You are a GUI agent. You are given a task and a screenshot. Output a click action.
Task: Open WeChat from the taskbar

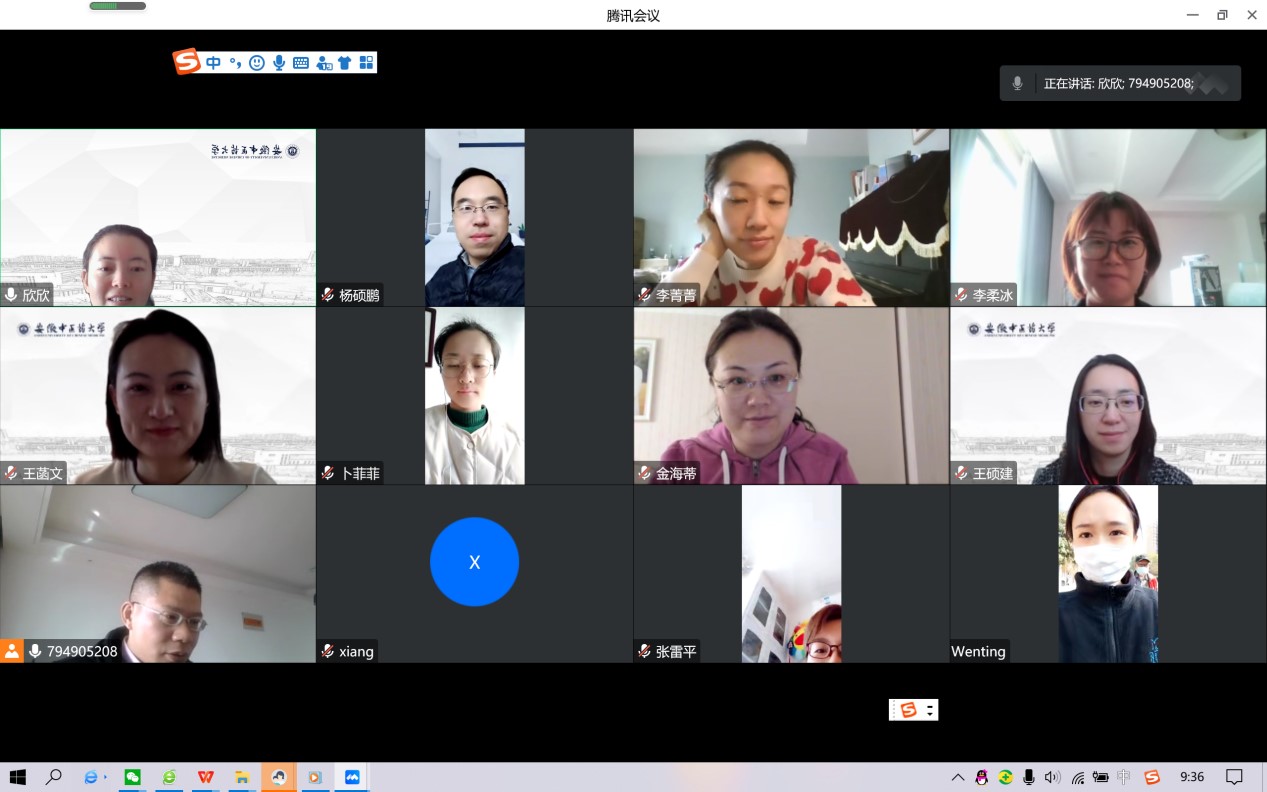132,777
